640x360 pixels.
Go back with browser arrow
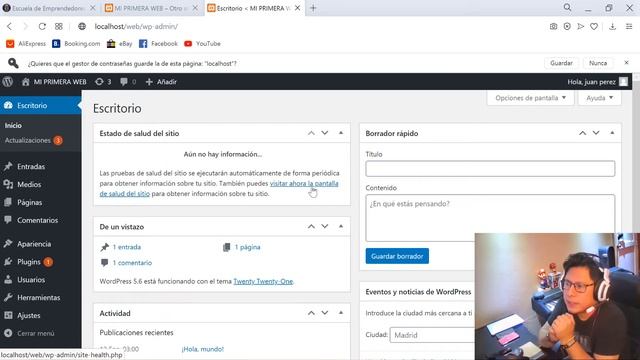(x=9, y=27)
